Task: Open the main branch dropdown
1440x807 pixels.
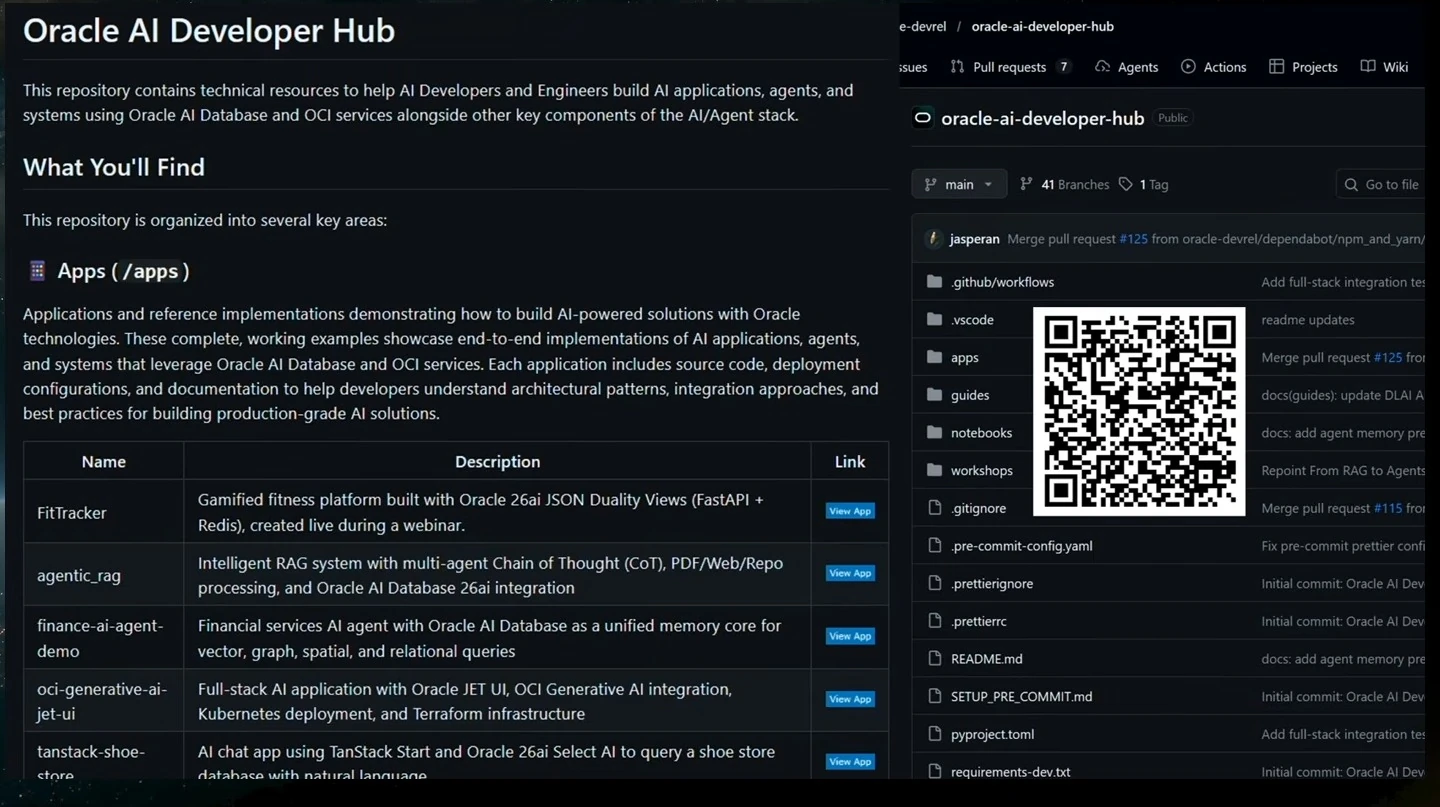Action: 959,184
